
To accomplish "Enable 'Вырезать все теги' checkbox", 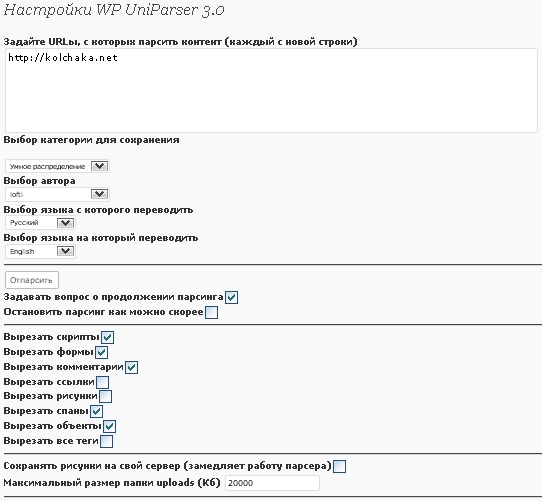I will 106,441.
